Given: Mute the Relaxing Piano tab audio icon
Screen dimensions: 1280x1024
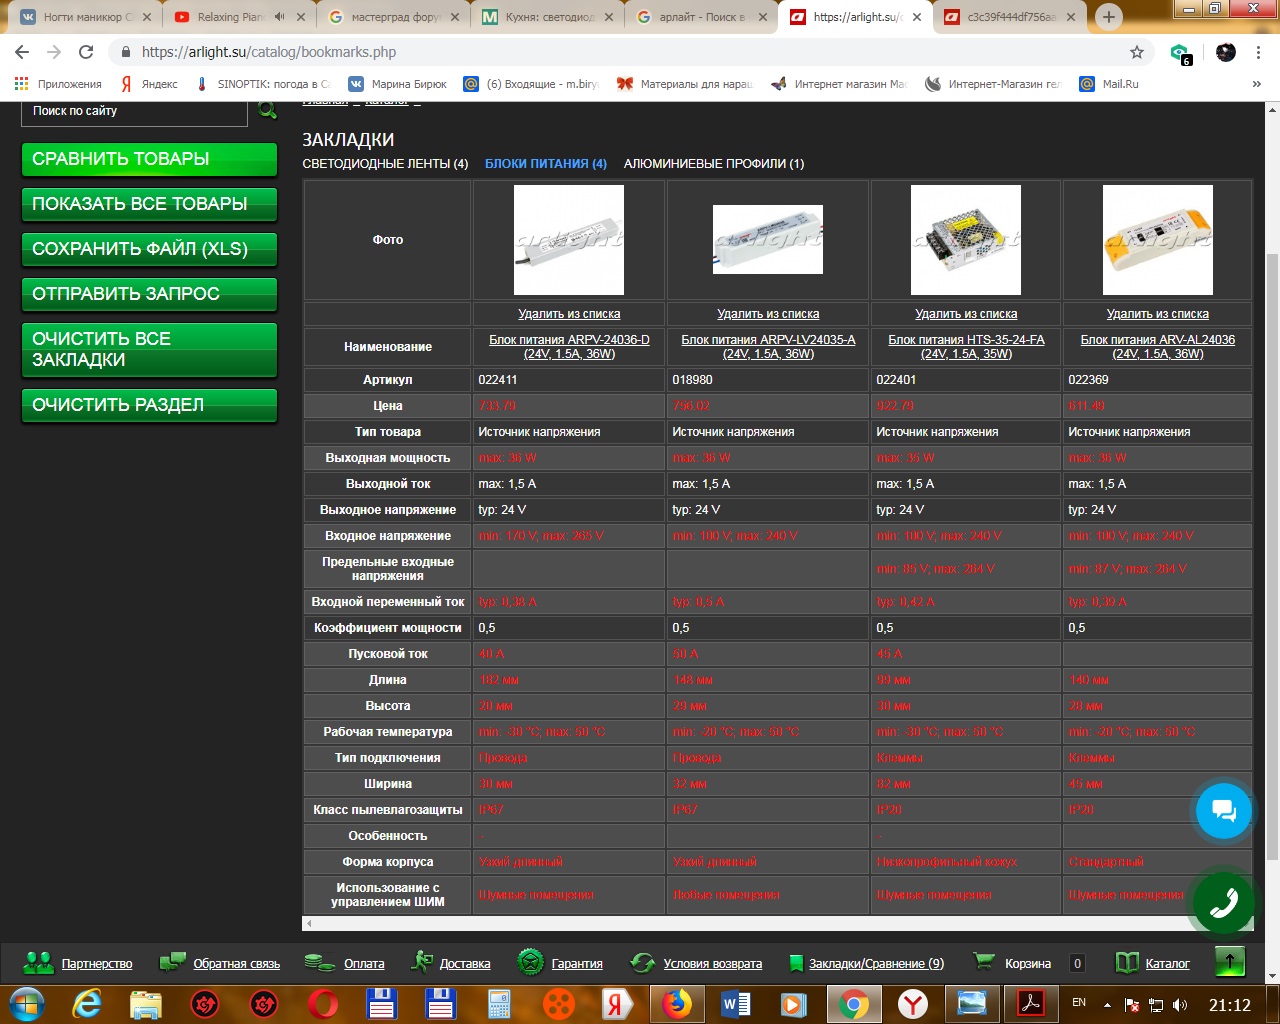Looking at the screenshot, I should pyautogui.click(x=279, y=17).
